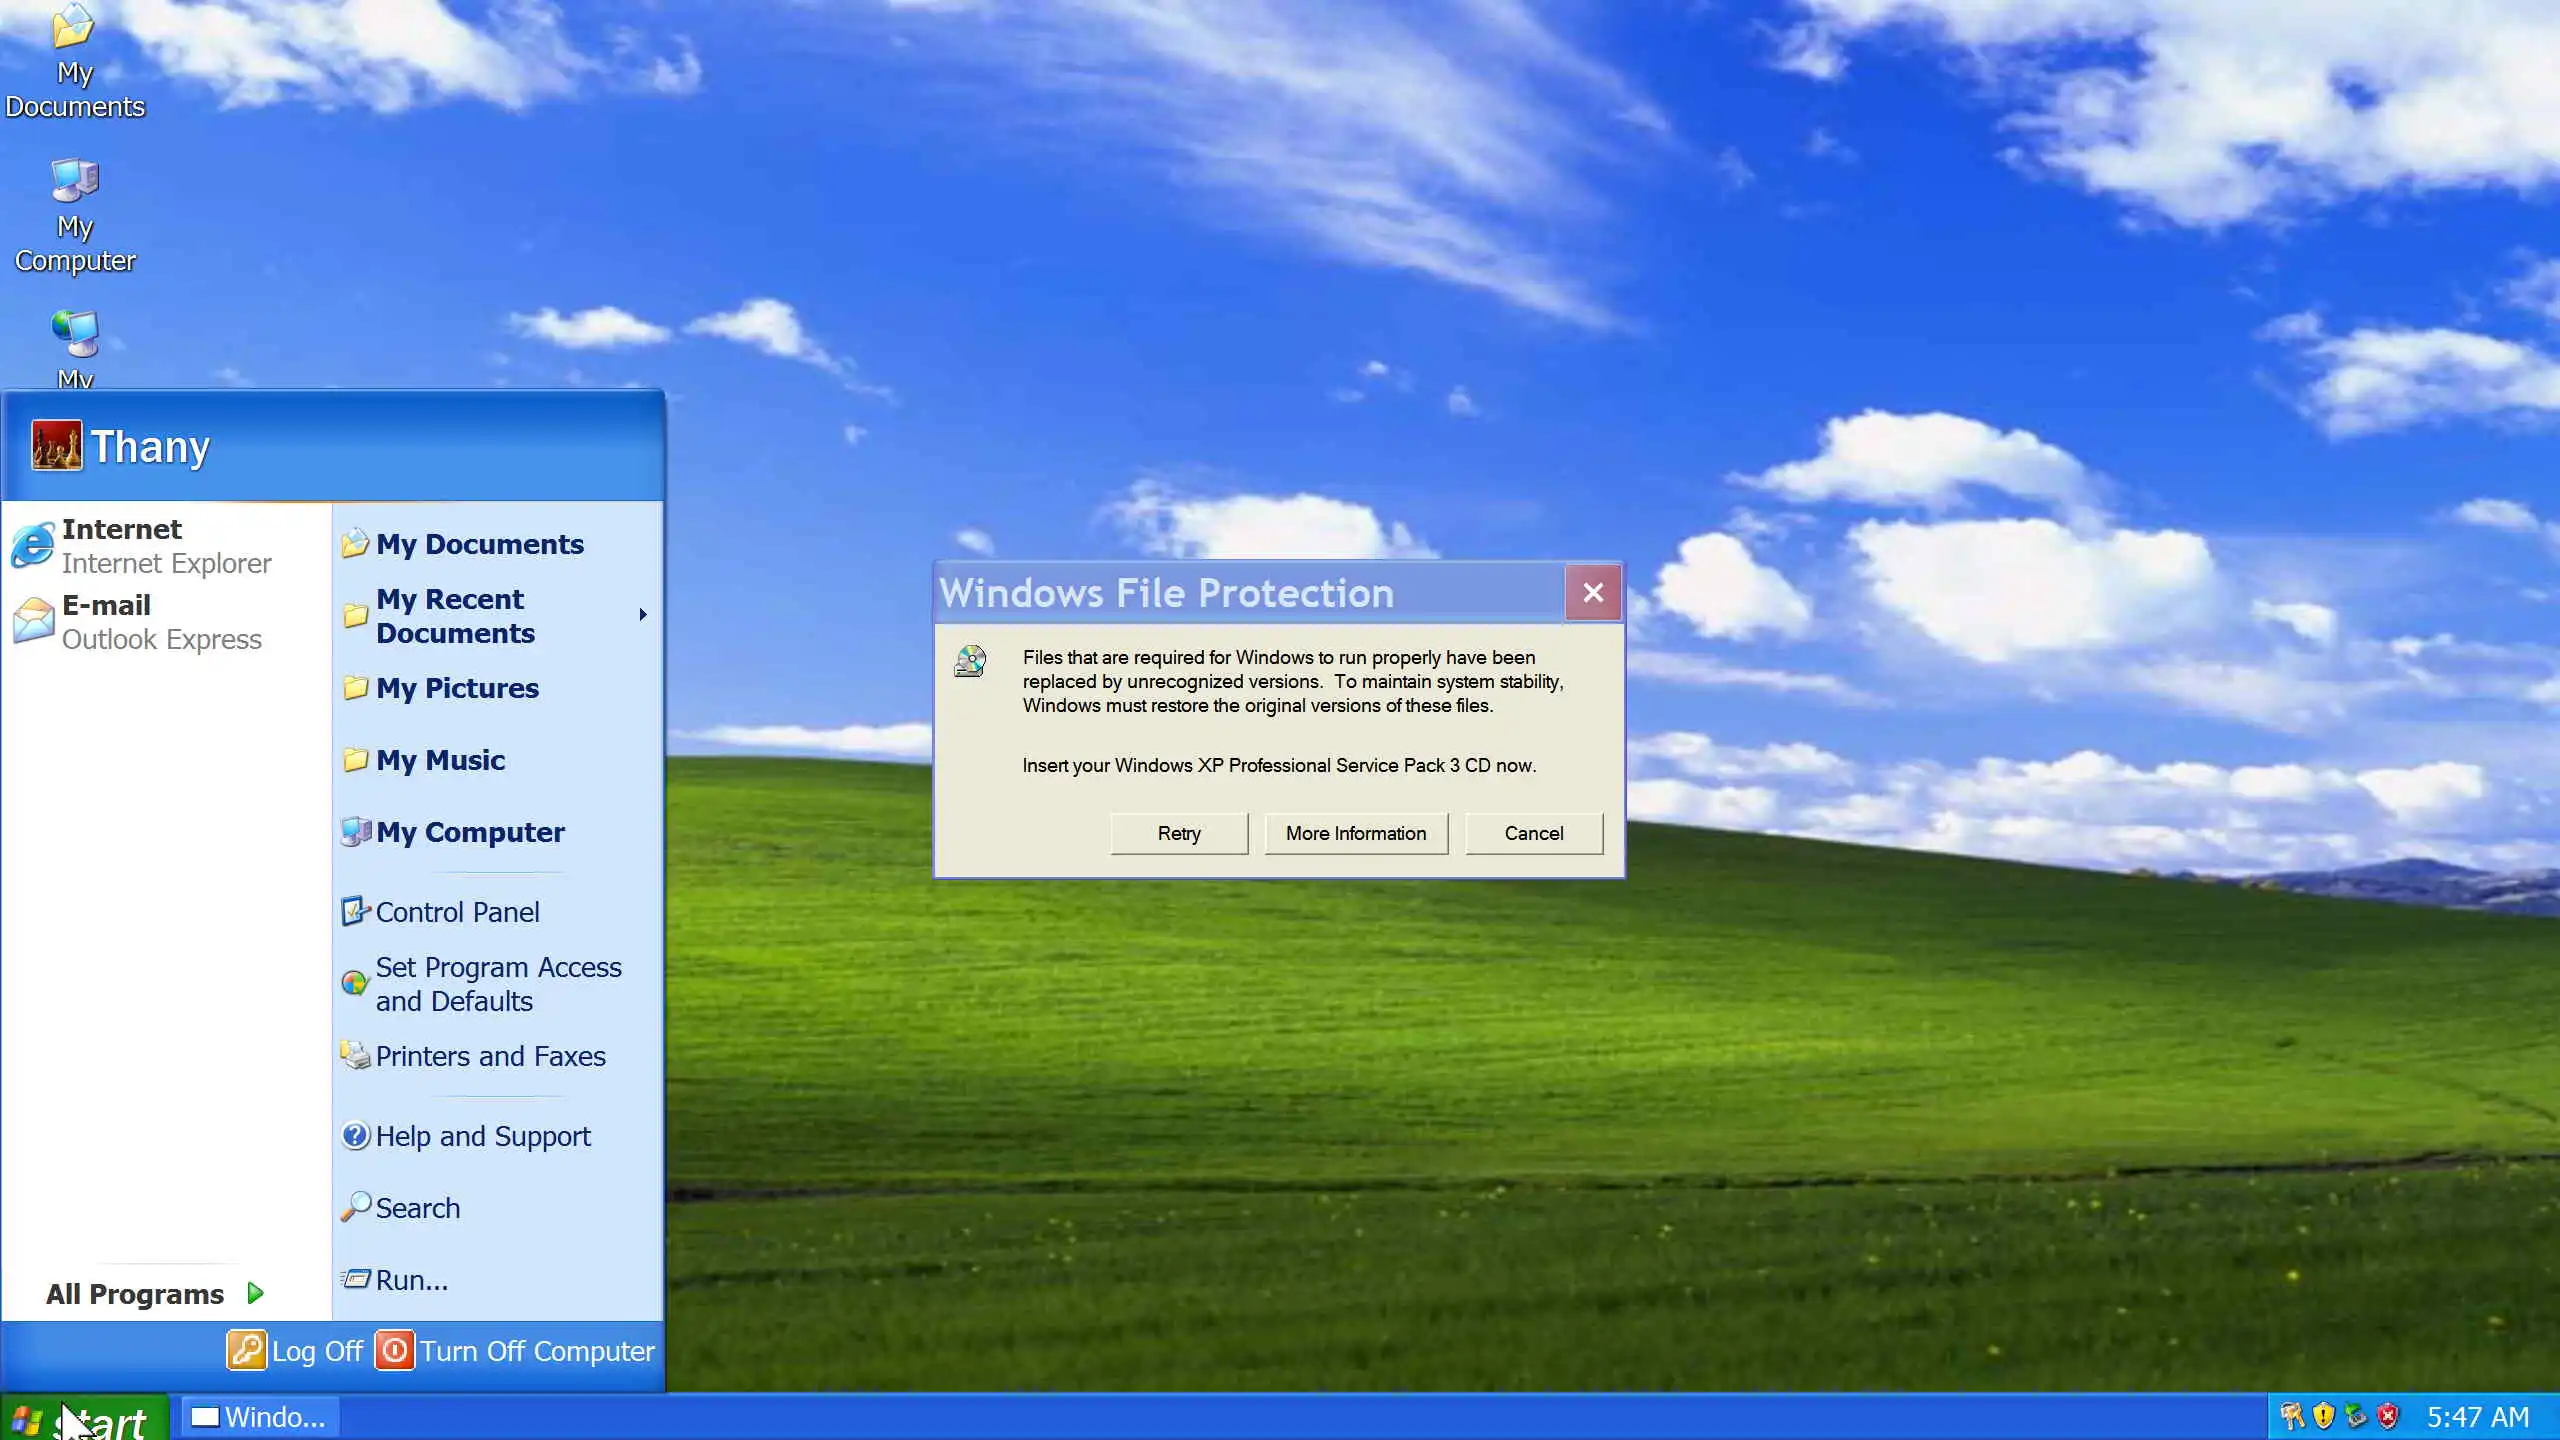Click the Start button
This screenshot has width=2560, height=1440.
pyautogui.click(x=84, y=1419)
